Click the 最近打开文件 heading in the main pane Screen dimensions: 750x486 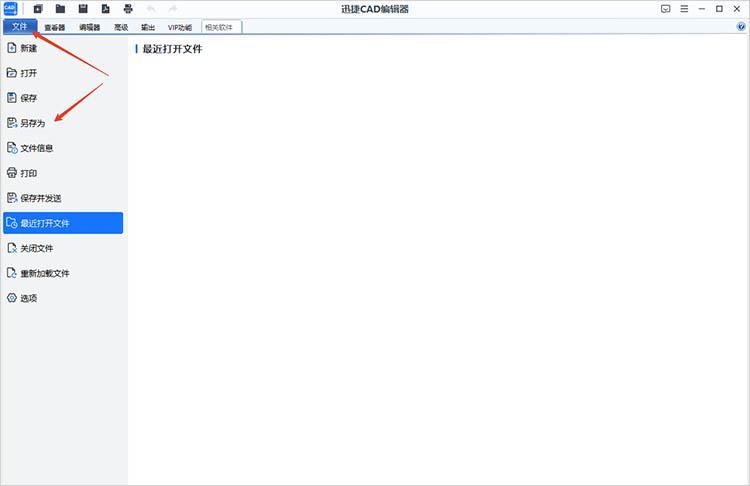tap(172, 49)
